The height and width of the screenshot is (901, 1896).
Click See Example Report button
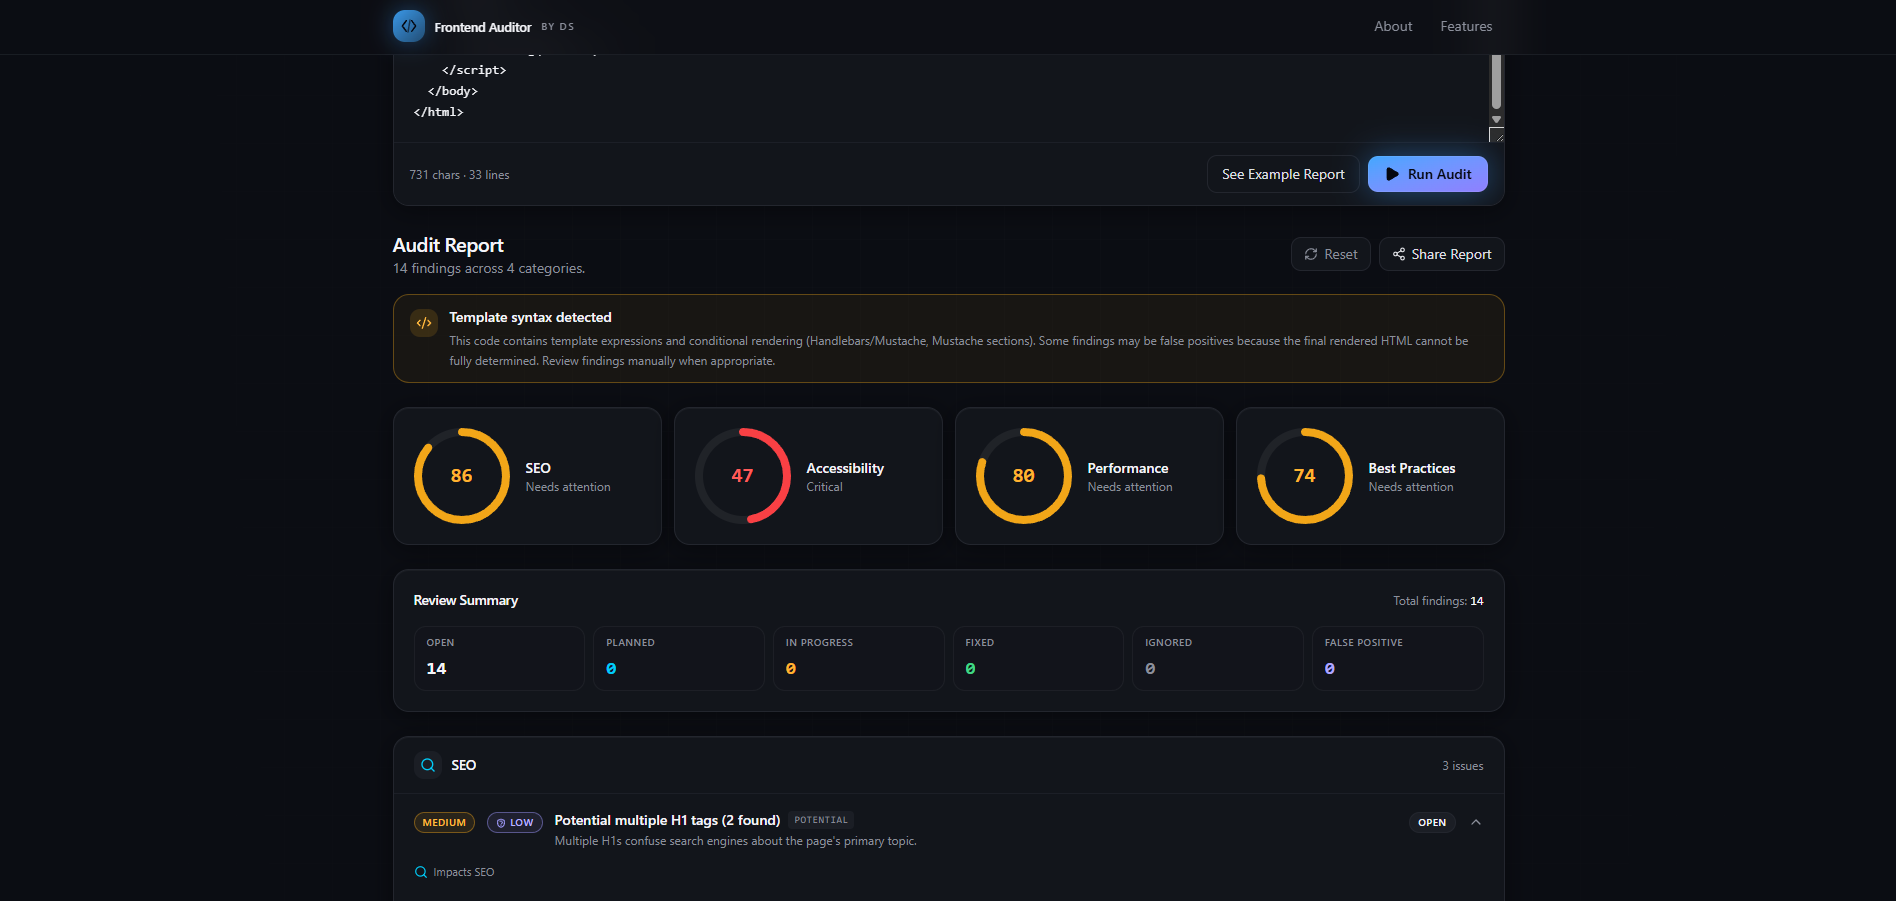[1283, 174]
